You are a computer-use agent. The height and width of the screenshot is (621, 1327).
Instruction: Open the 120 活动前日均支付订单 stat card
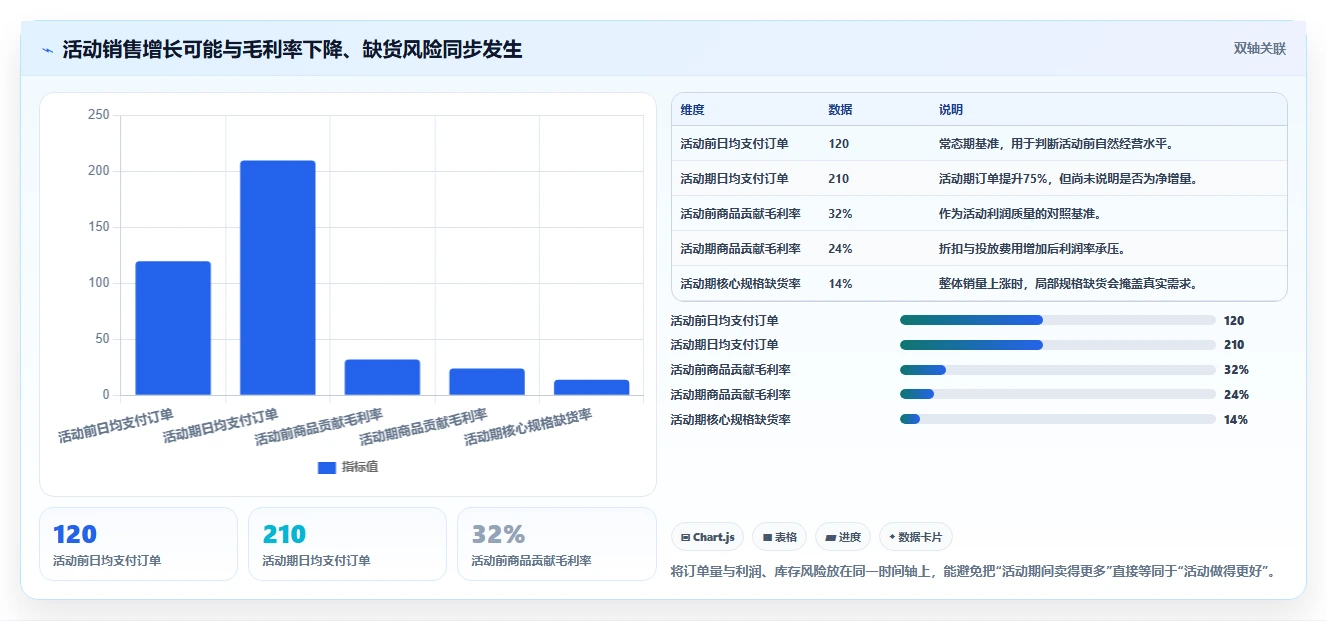click(x=138, y=544)
